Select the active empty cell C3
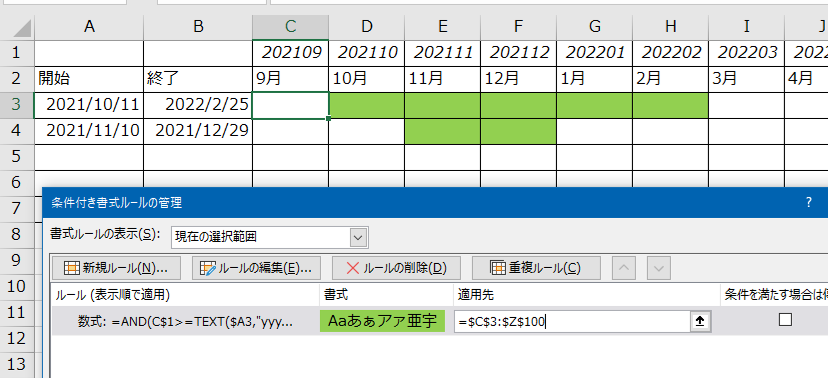 click(x=290, y=105)
